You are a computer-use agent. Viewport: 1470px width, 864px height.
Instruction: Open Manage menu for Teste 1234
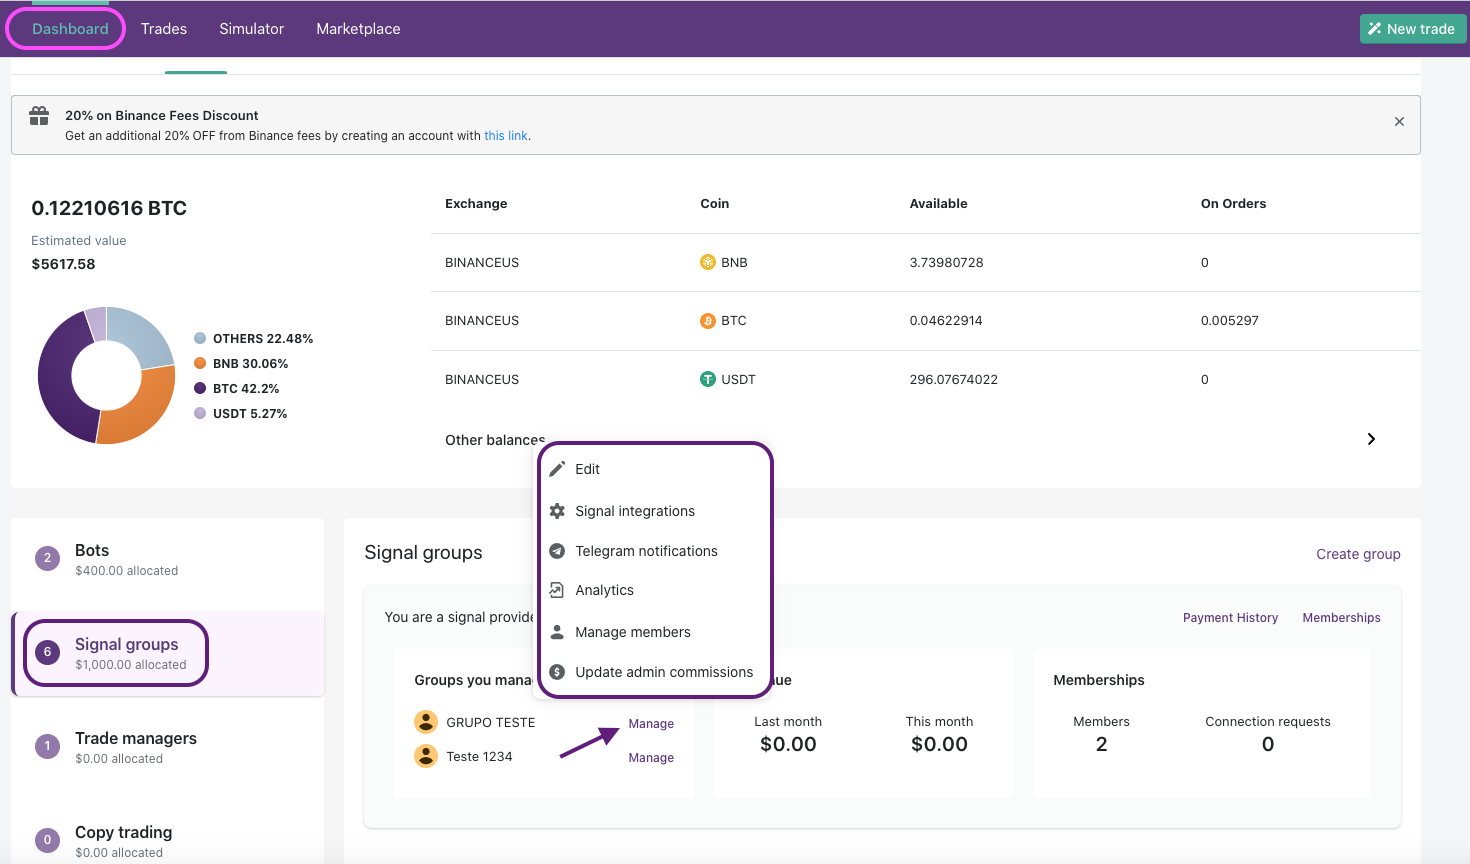pyautogui.click(x=651, y=758)
